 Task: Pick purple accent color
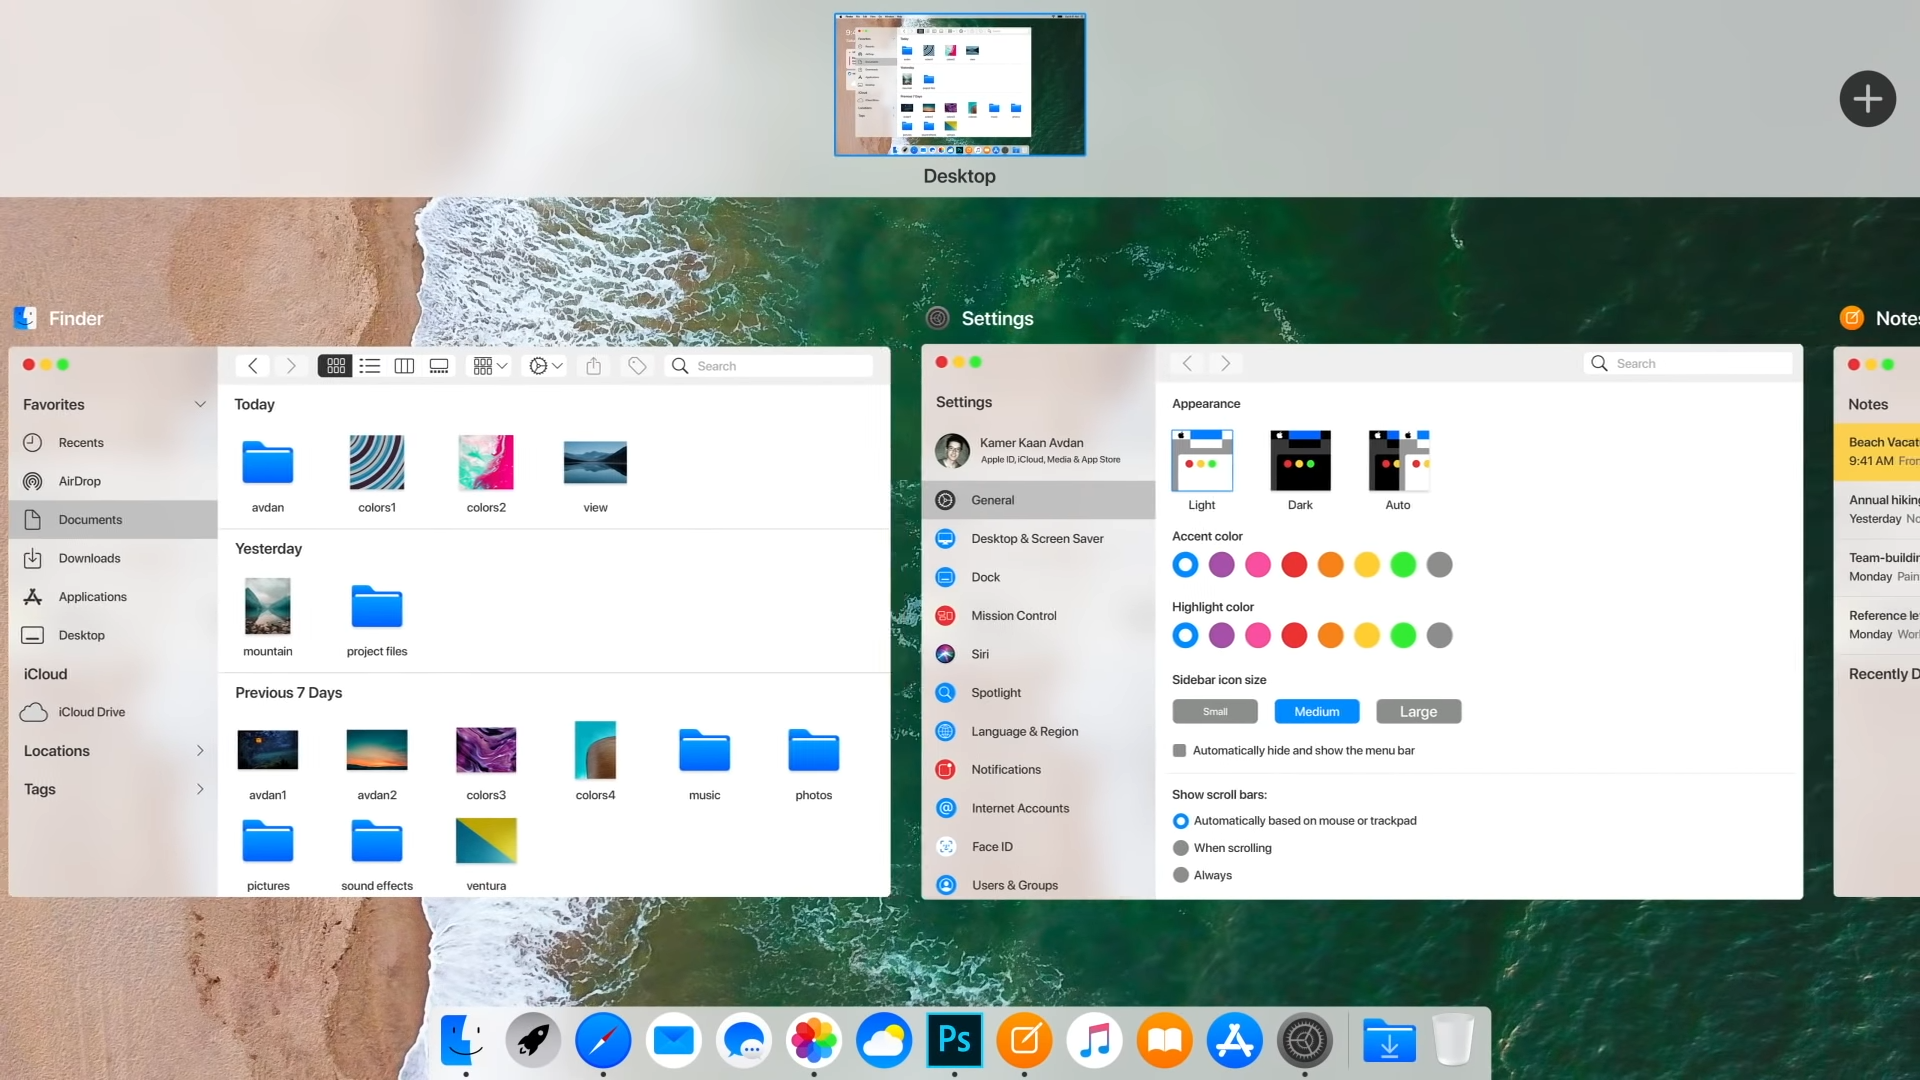1221,565
